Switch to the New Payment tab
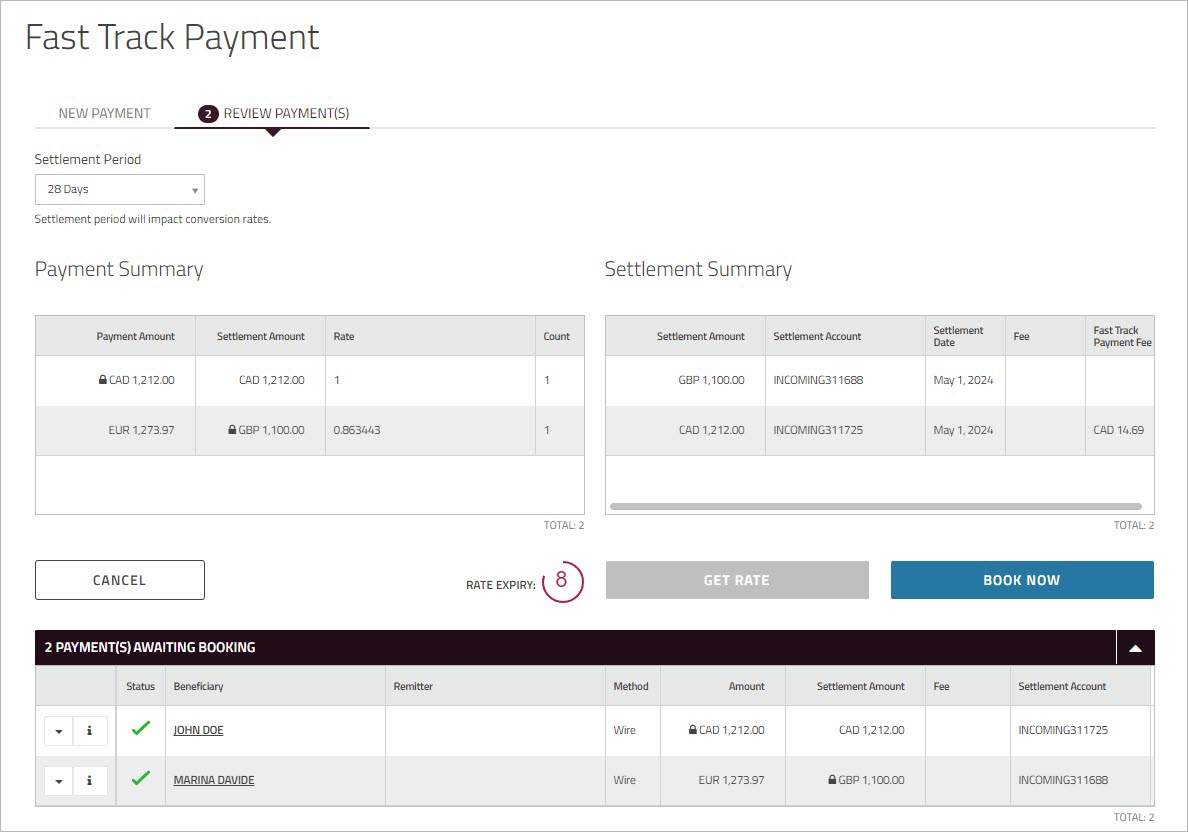 [105, 114]
